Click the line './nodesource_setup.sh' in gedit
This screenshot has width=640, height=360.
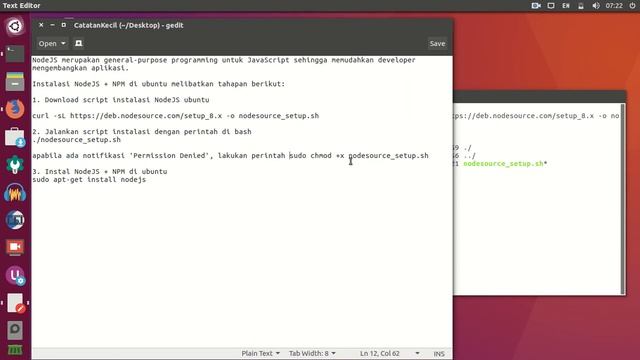pyautogui.click(x=76, y=140)
